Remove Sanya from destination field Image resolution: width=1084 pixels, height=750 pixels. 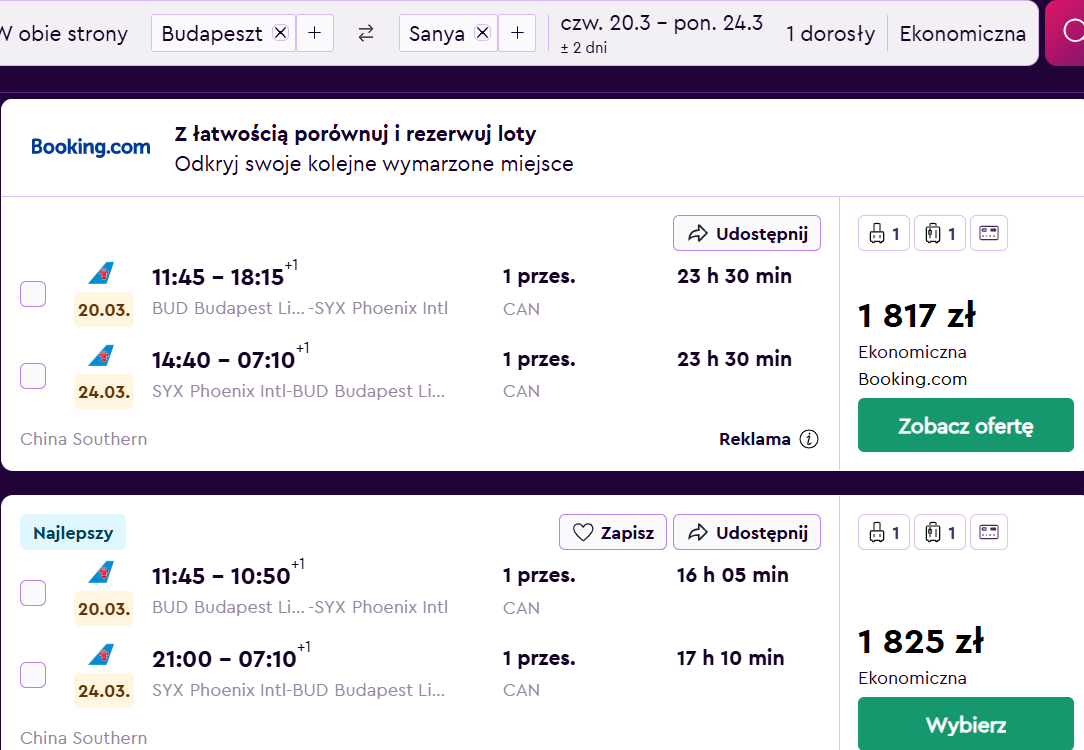(x=483, y=33)
